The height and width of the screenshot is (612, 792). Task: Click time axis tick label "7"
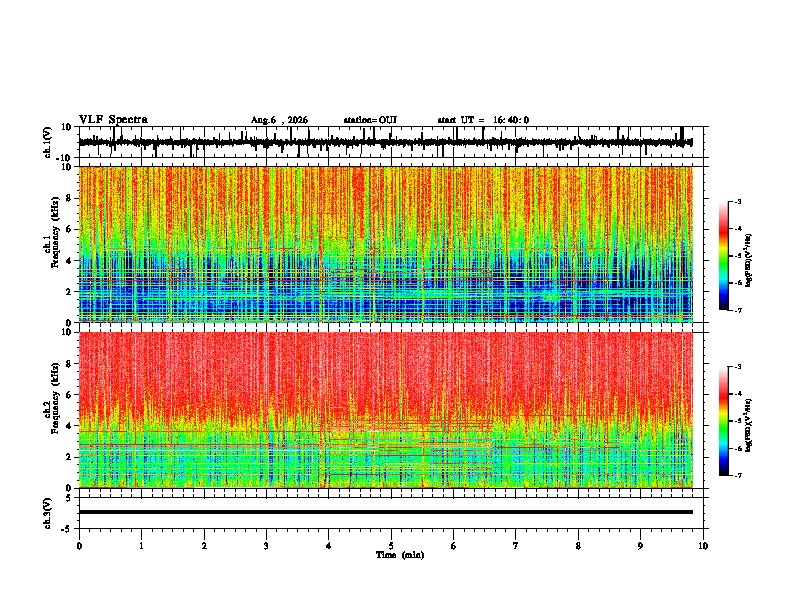(516, 546)
